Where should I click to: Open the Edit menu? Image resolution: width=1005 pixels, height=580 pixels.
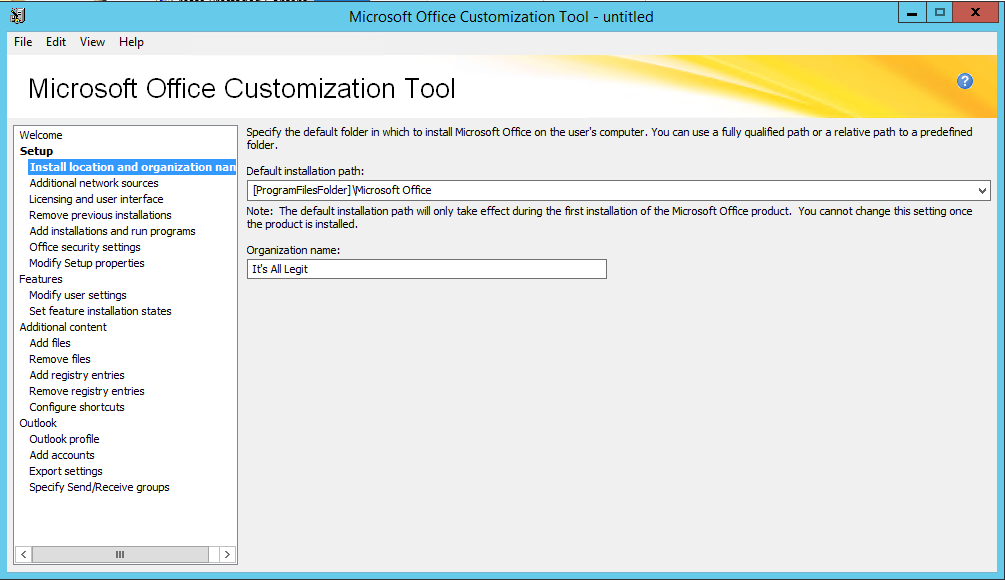(56, 42)
